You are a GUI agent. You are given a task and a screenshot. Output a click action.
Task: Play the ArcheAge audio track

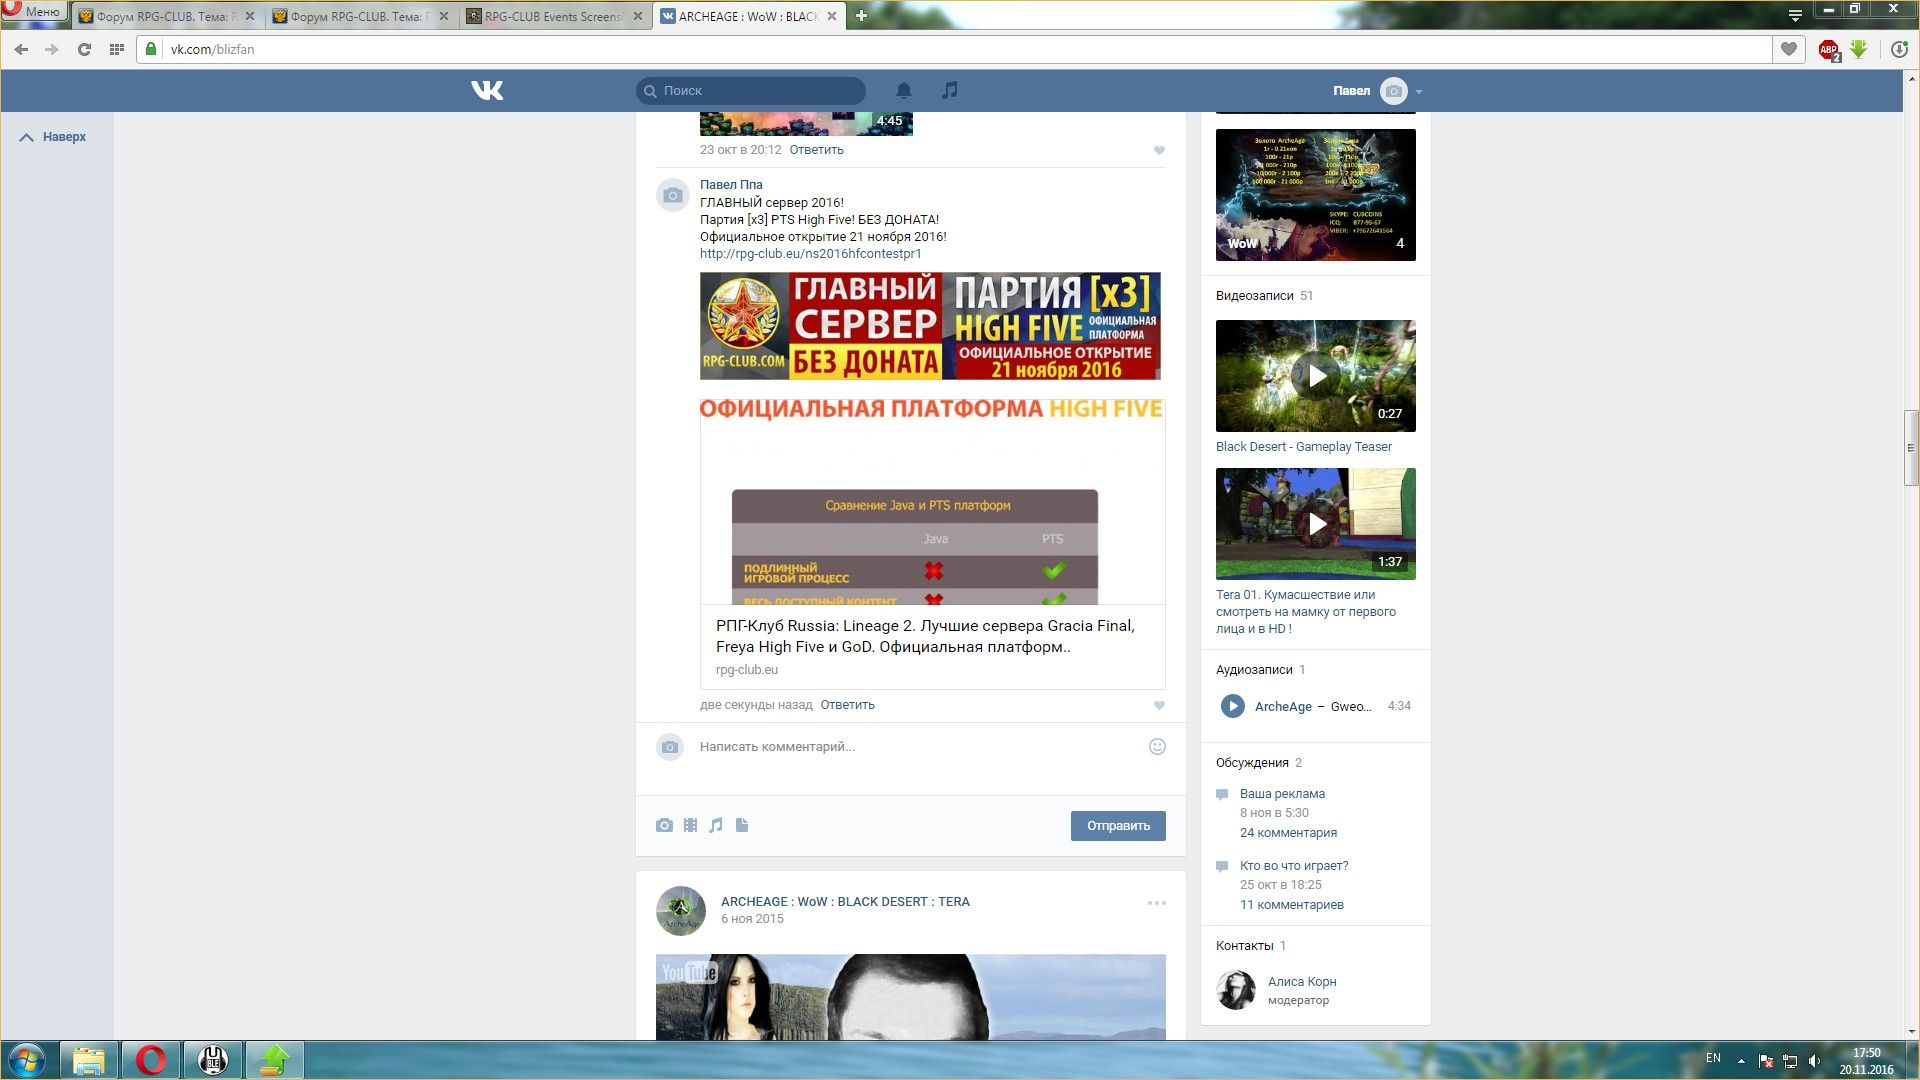[1232, 706]
